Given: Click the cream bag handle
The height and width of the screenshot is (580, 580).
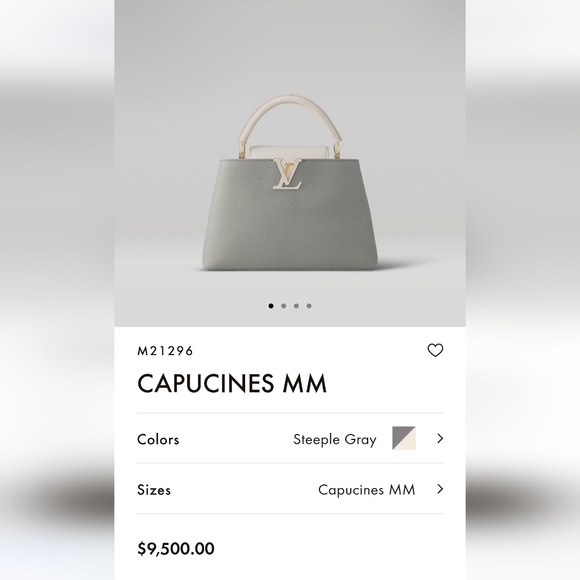Looking at the screenshot, I should (x=290, y=118).
